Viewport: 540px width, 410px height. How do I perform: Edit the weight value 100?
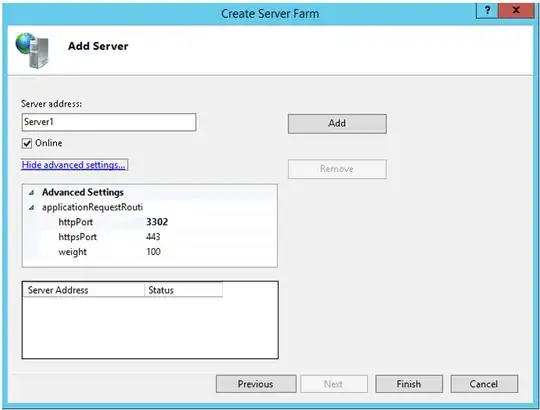[153, 252]
